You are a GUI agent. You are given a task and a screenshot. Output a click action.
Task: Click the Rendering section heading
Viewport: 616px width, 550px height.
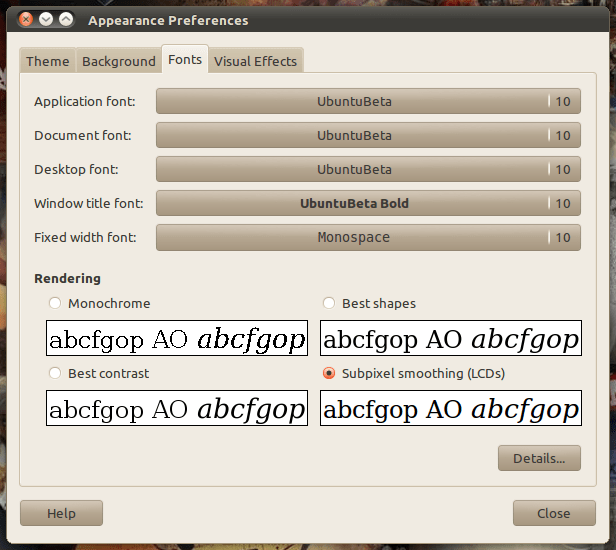click(x=67, y=279)
